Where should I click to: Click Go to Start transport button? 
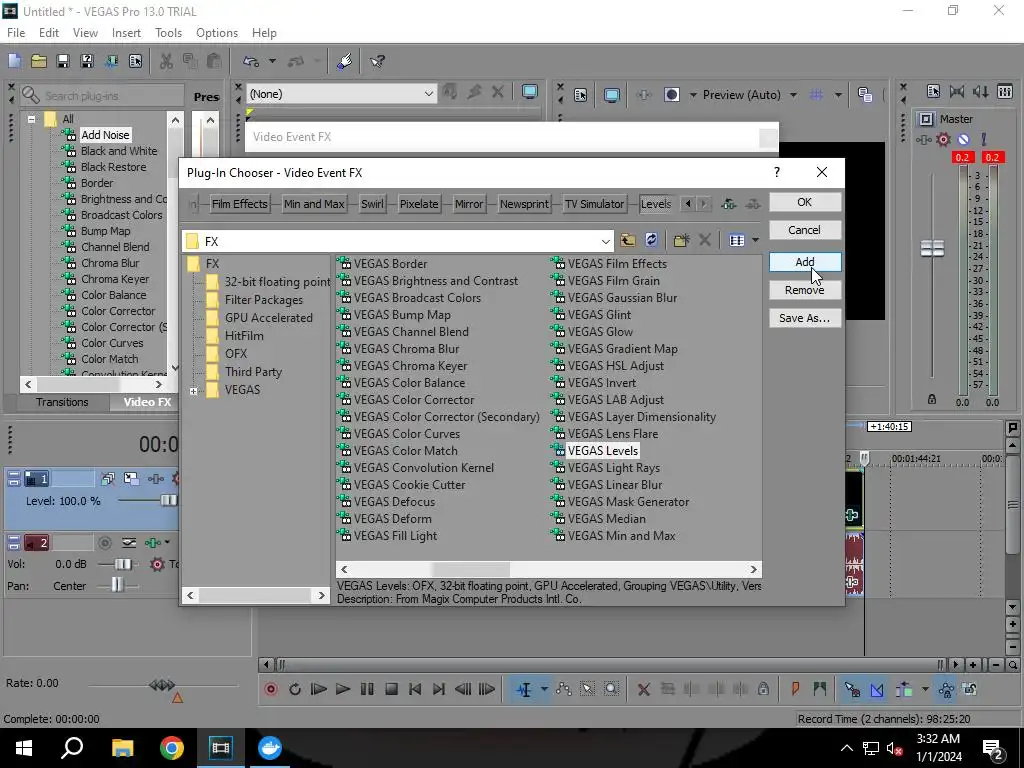point(415,689)
